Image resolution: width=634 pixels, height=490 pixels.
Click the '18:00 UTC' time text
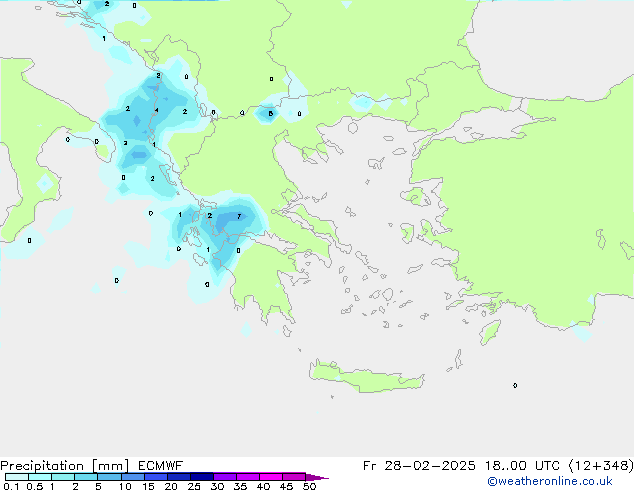(522, 466)
